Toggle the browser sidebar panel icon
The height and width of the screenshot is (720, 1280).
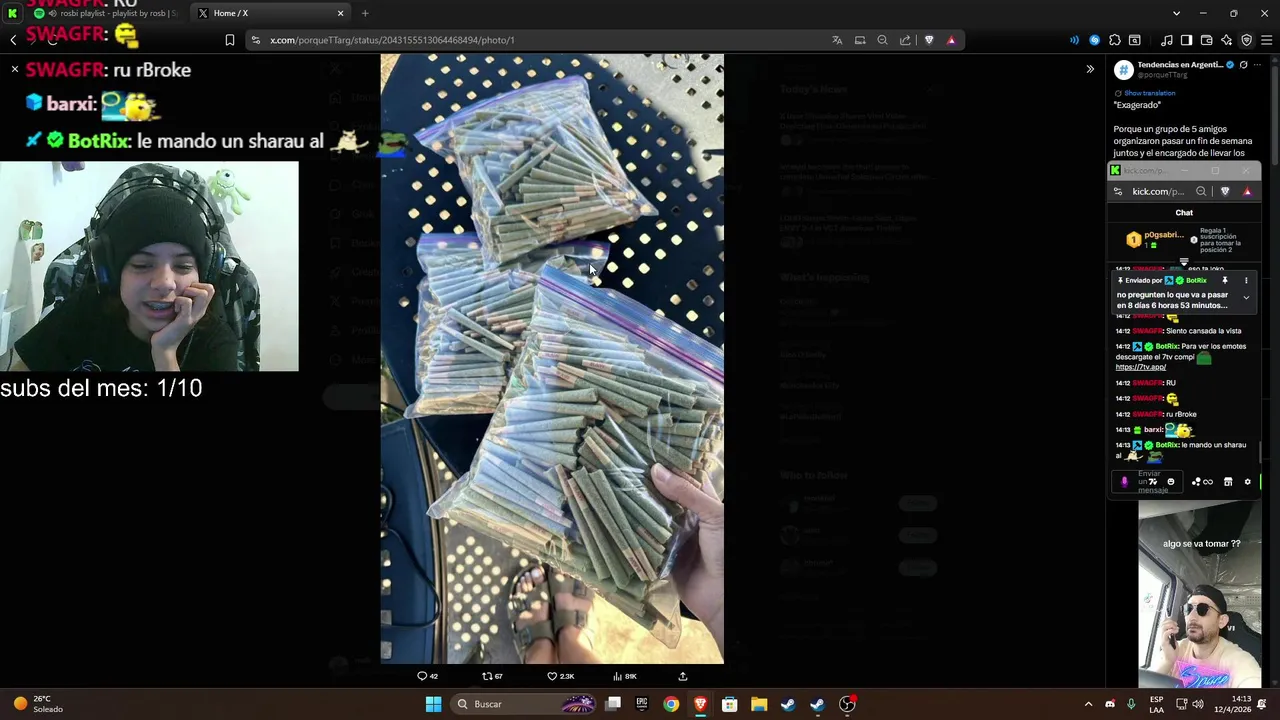pyautogui.click(x=1186, y=40)
